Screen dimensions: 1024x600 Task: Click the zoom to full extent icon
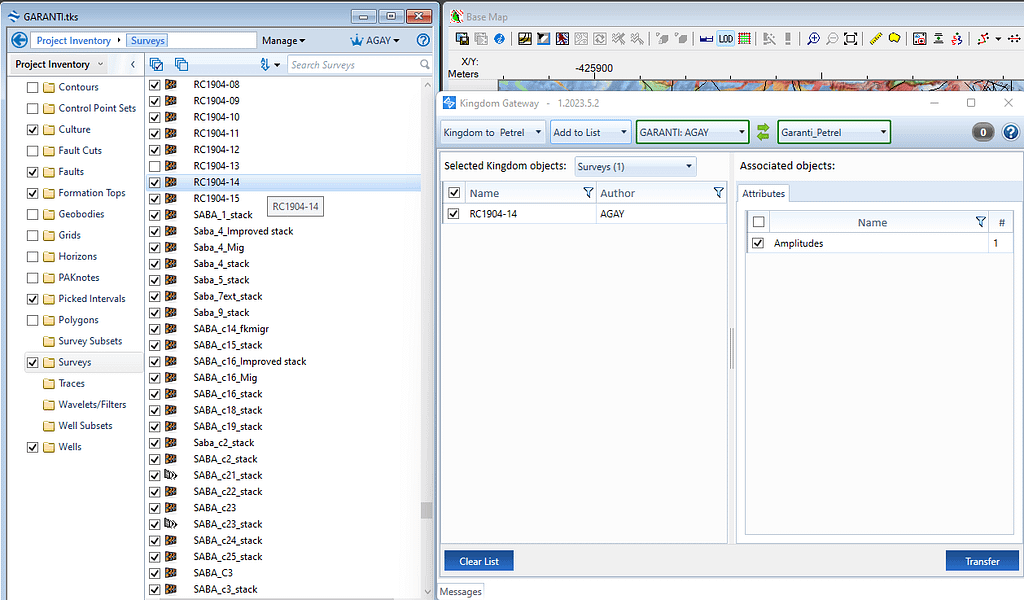point(850,39)
